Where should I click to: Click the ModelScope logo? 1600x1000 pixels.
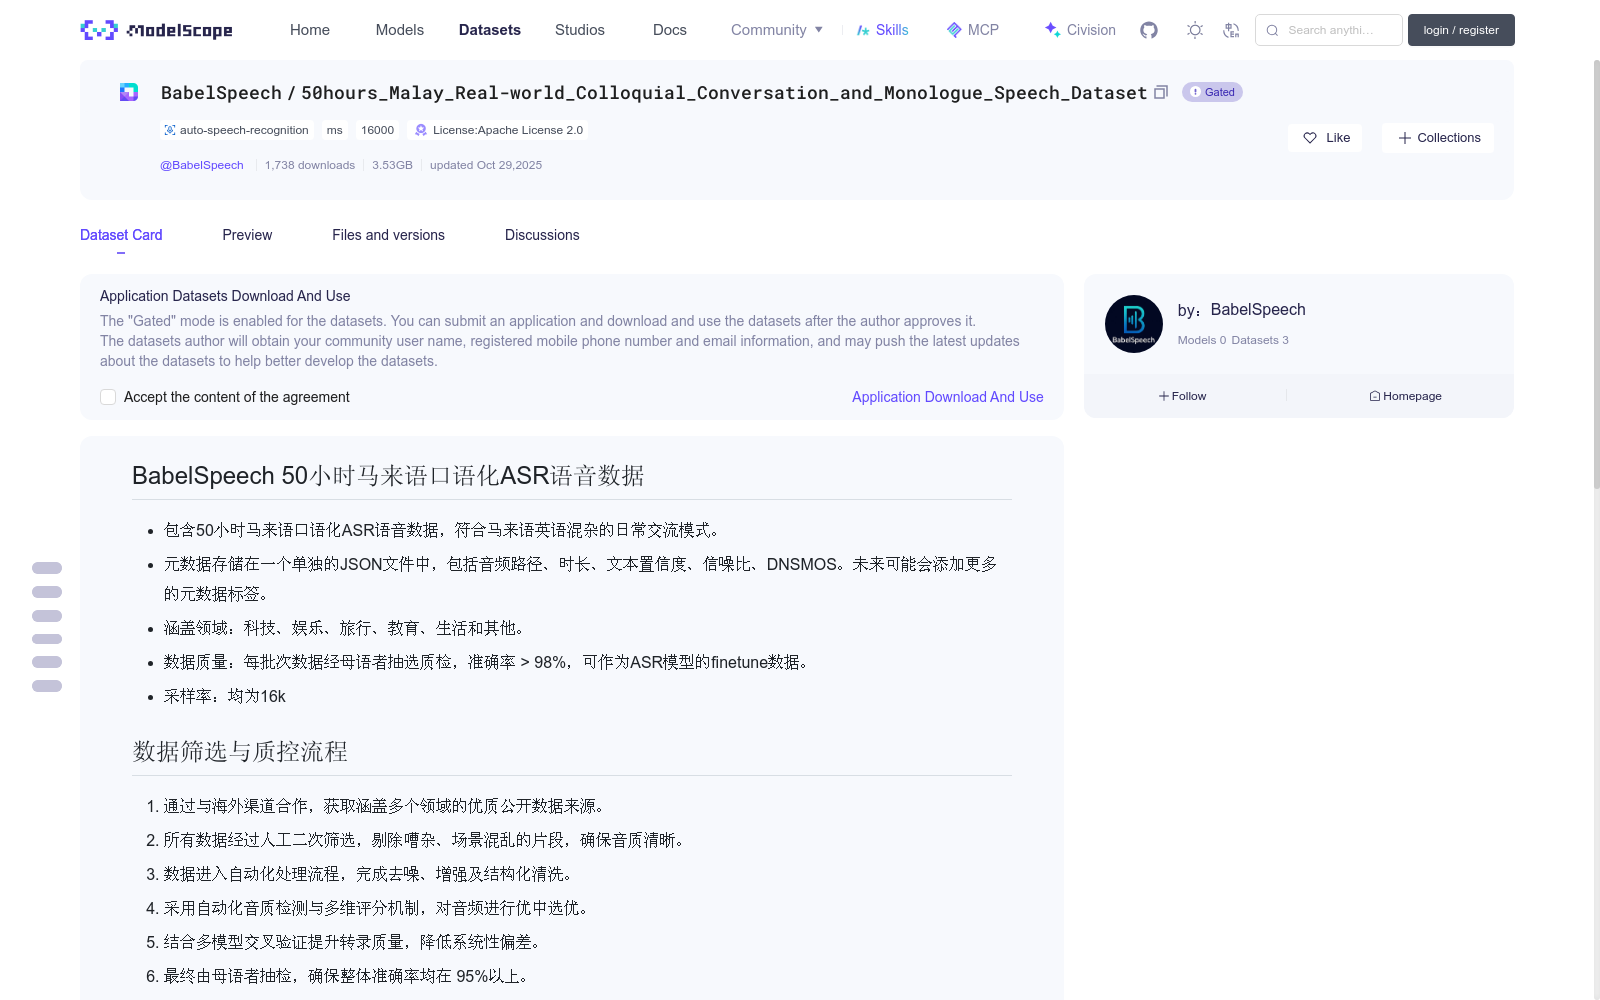pos(156,30)
